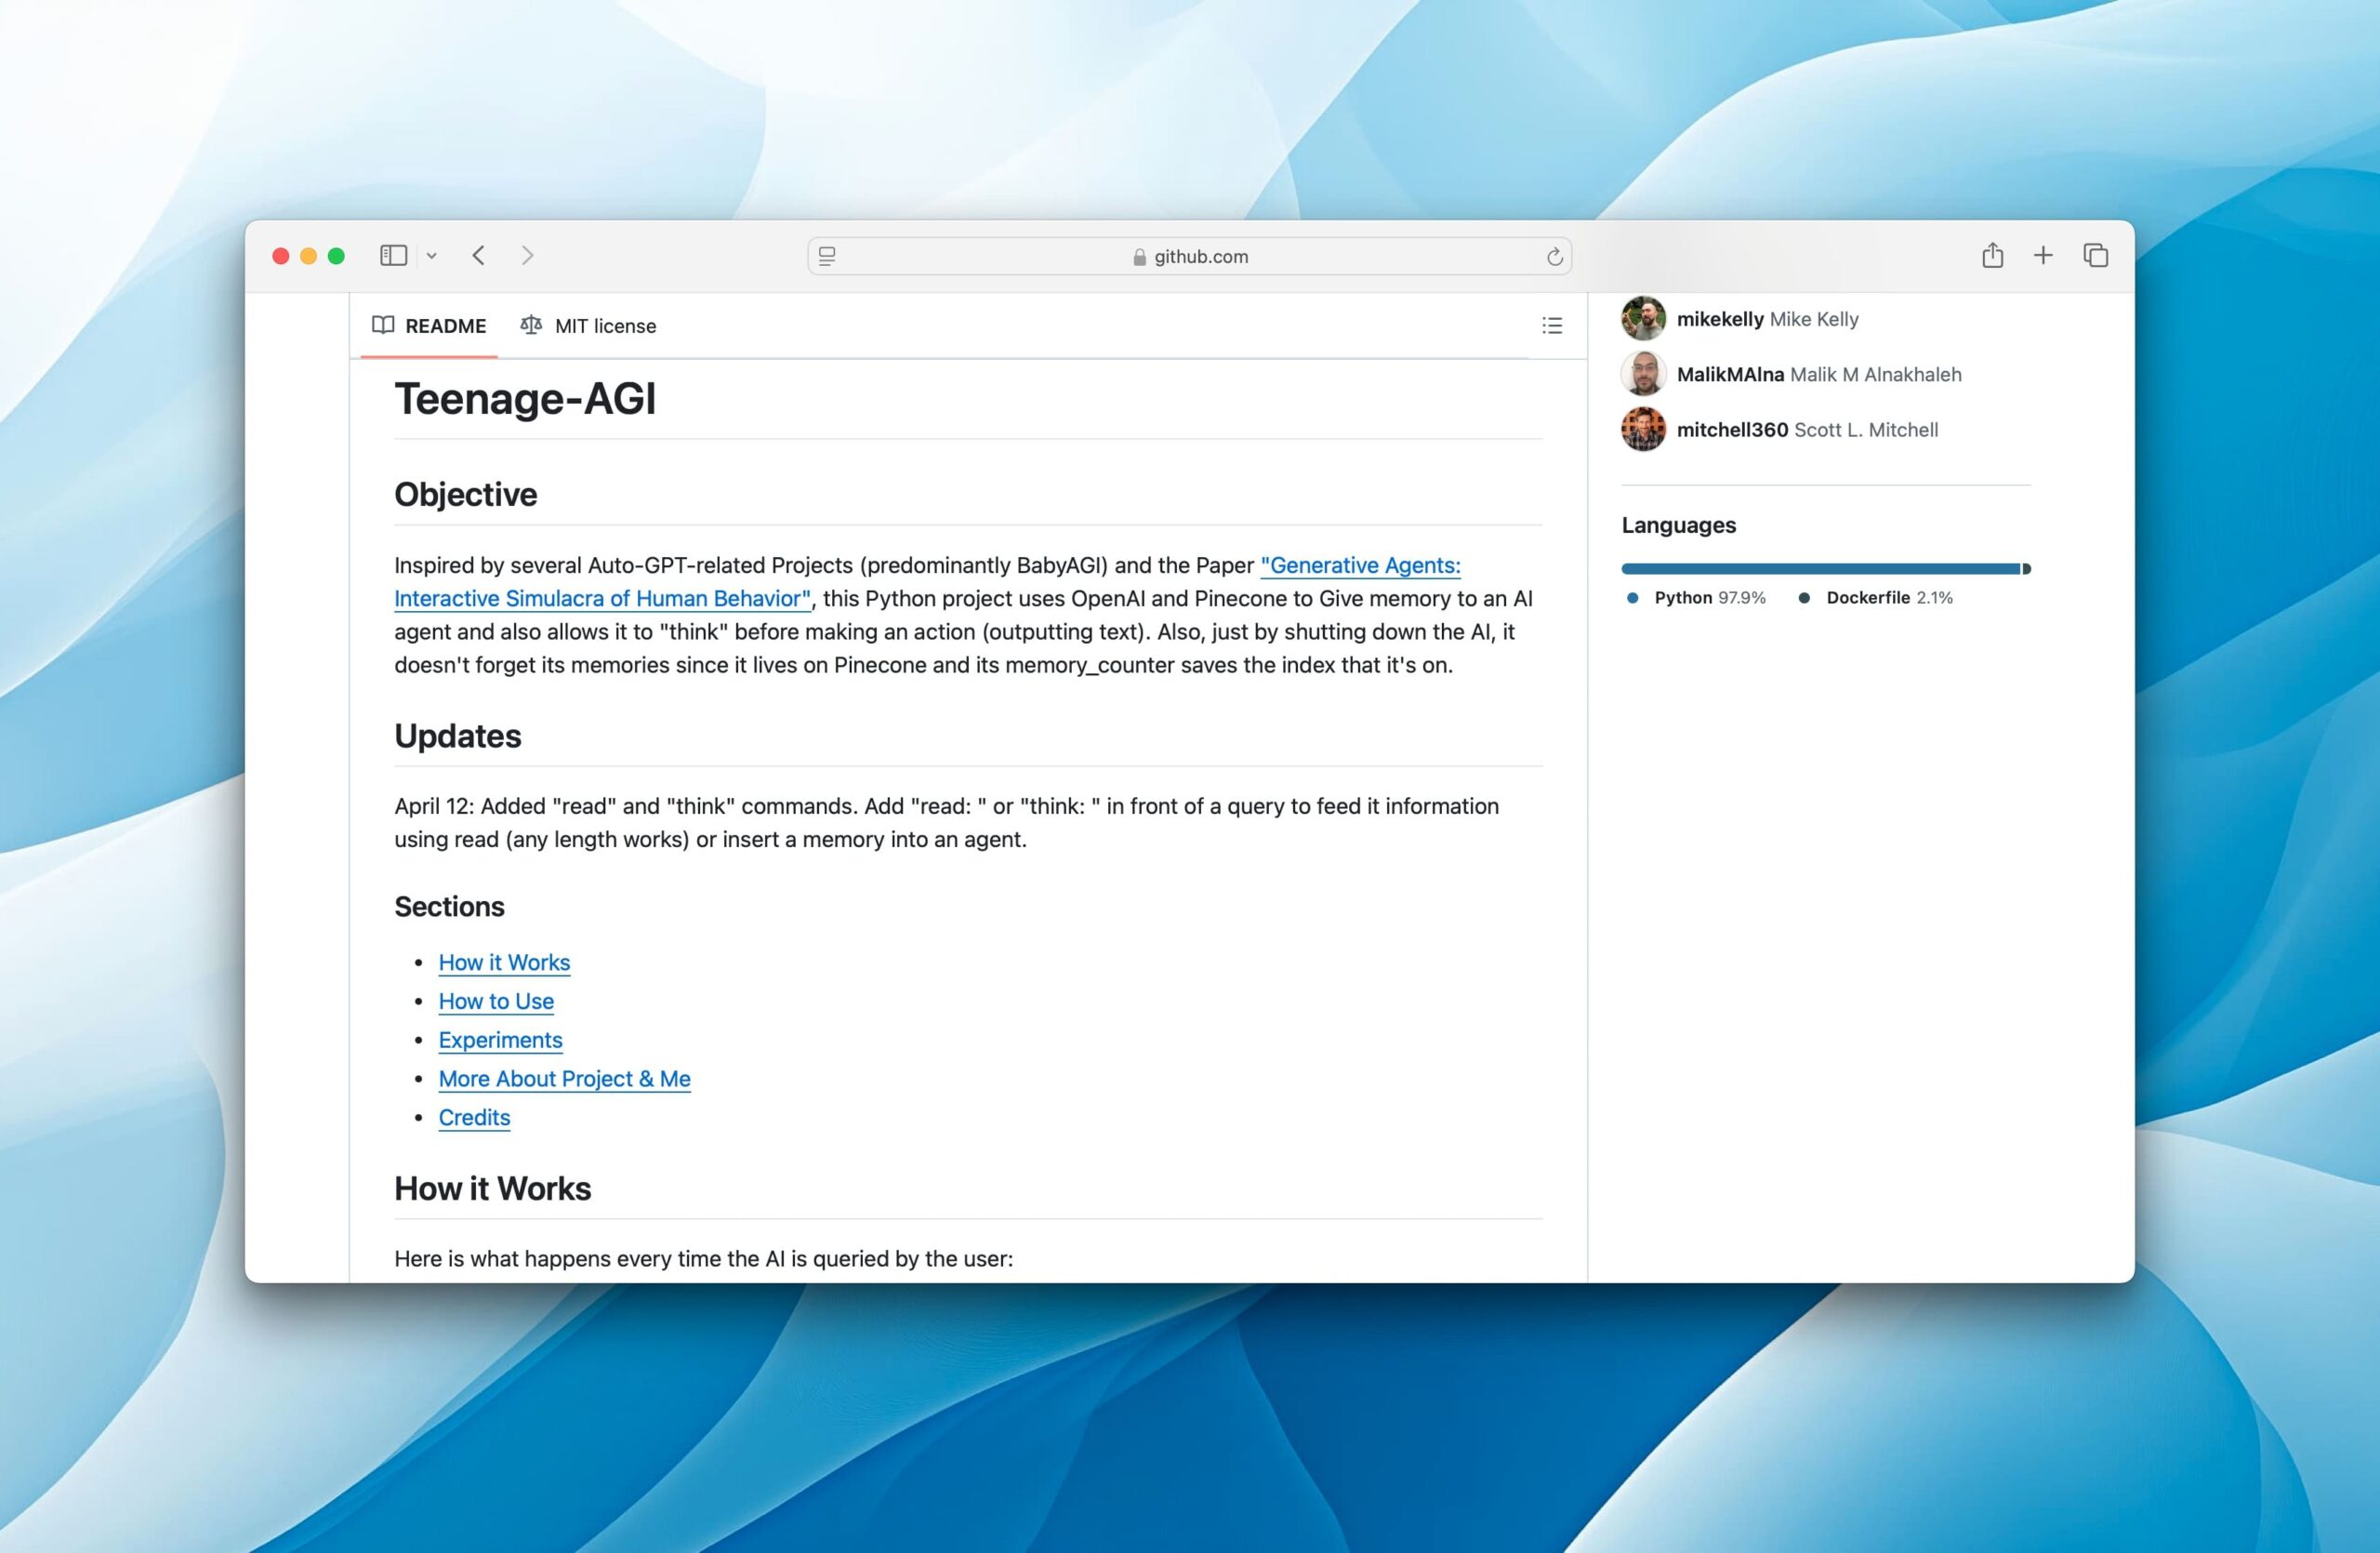Viewport: 2380px width, 1553px height.
Task: Open the MIT license tab
Action: tap(605, 325)
